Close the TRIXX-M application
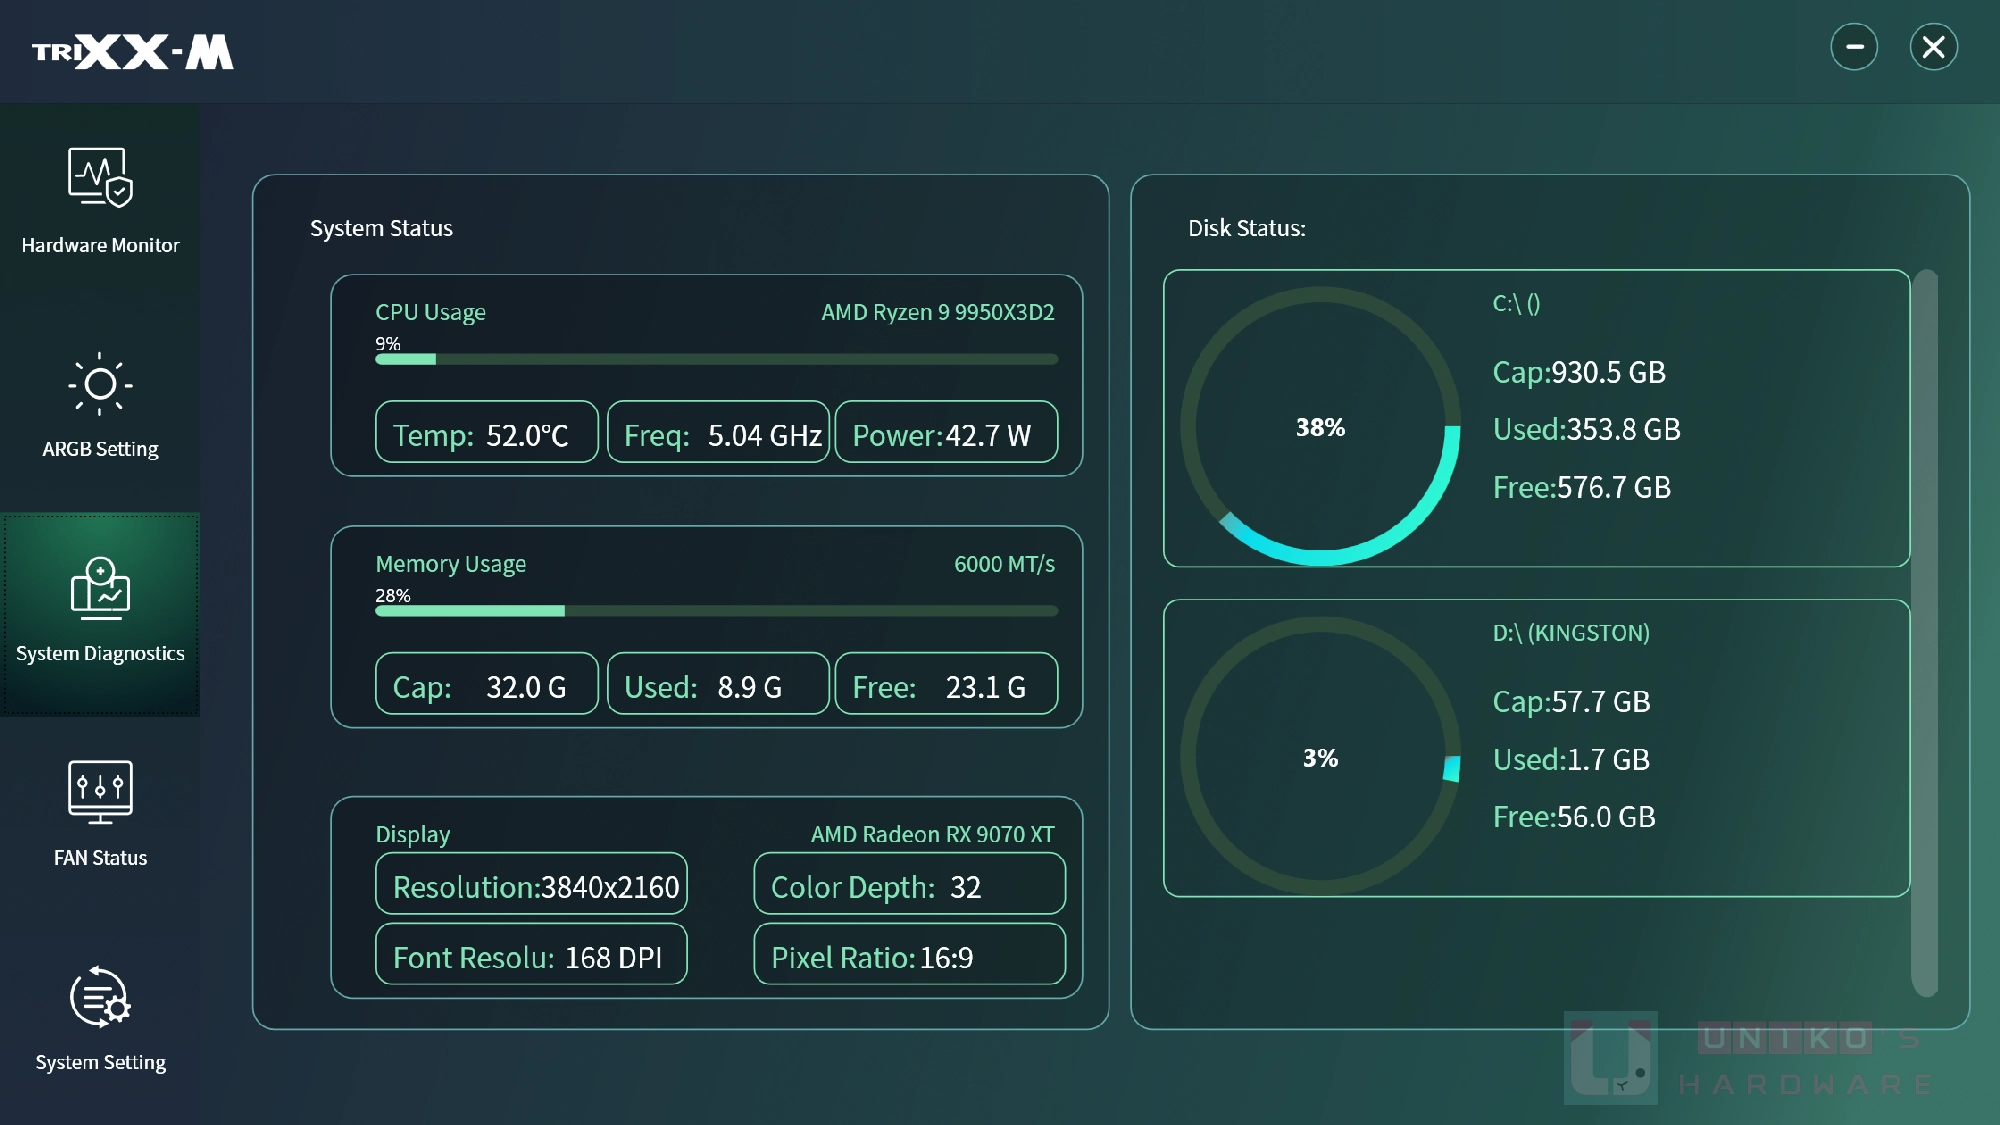The image size is (2000, 1125). tap(1934, 47)
